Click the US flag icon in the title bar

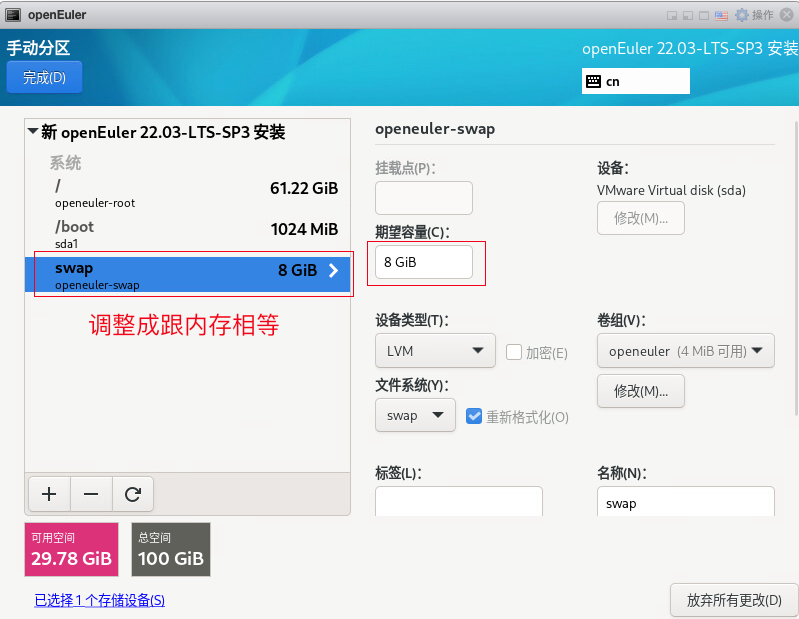[x=721, y=16]
